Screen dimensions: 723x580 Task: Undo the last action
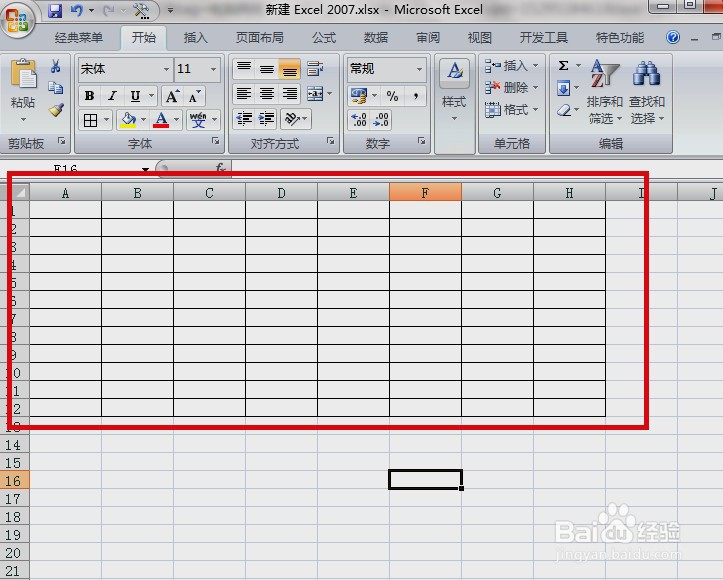pos(76,10)
